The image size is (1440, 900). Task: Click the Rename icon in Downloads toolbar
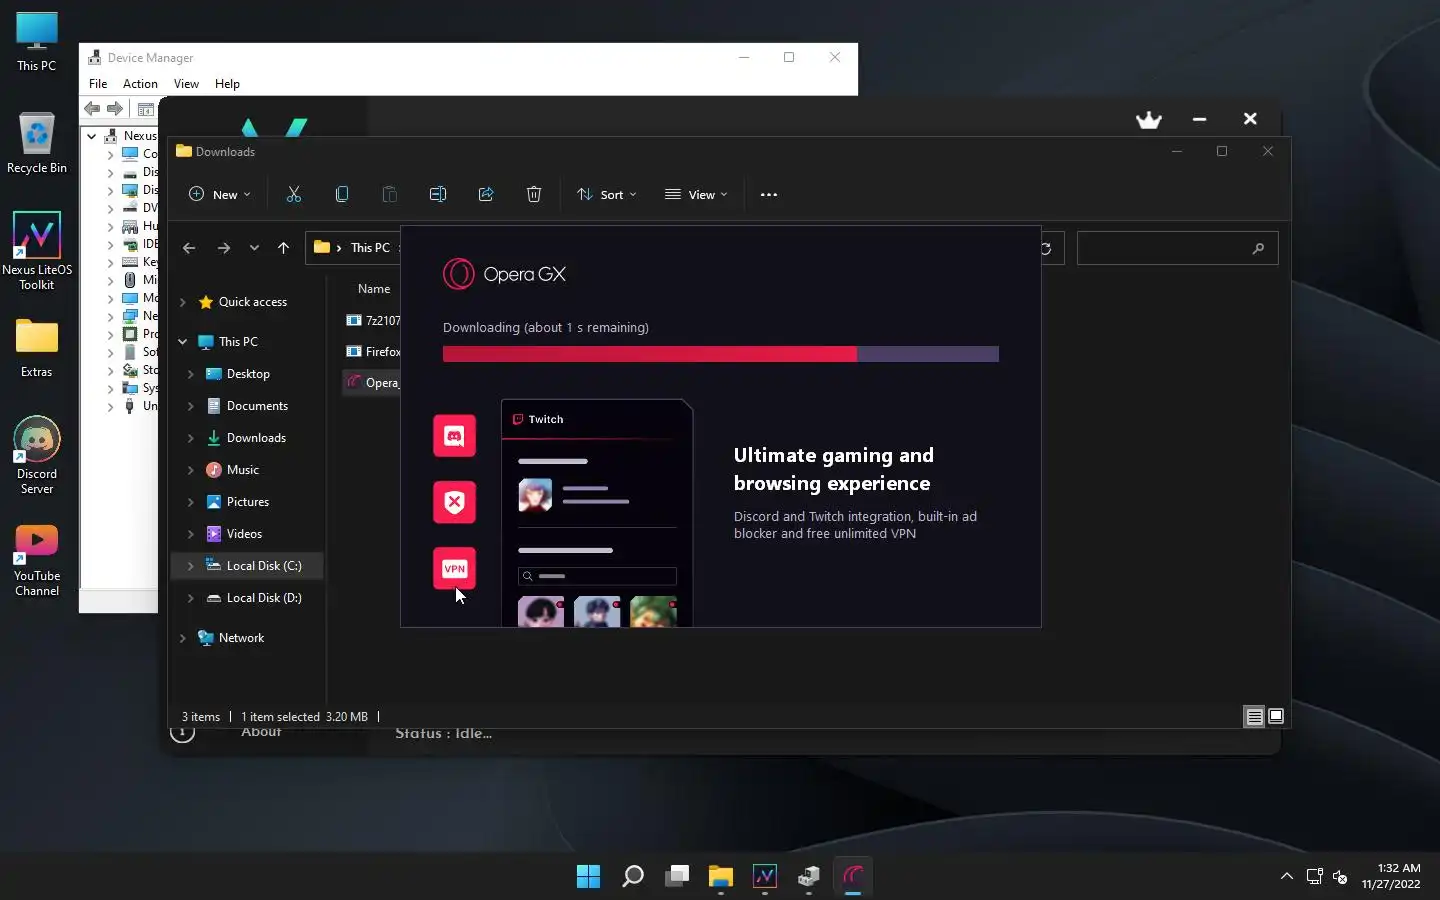point(438,194)
